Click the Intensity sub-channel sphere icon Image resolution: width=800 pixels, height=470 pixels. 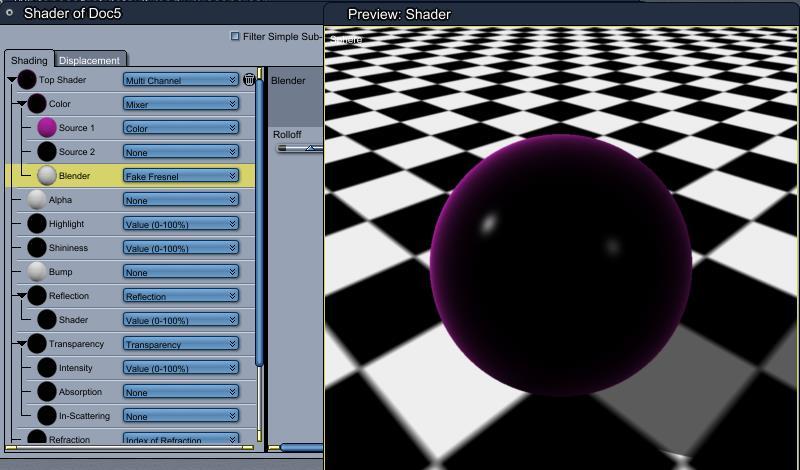tap(47, 367)
